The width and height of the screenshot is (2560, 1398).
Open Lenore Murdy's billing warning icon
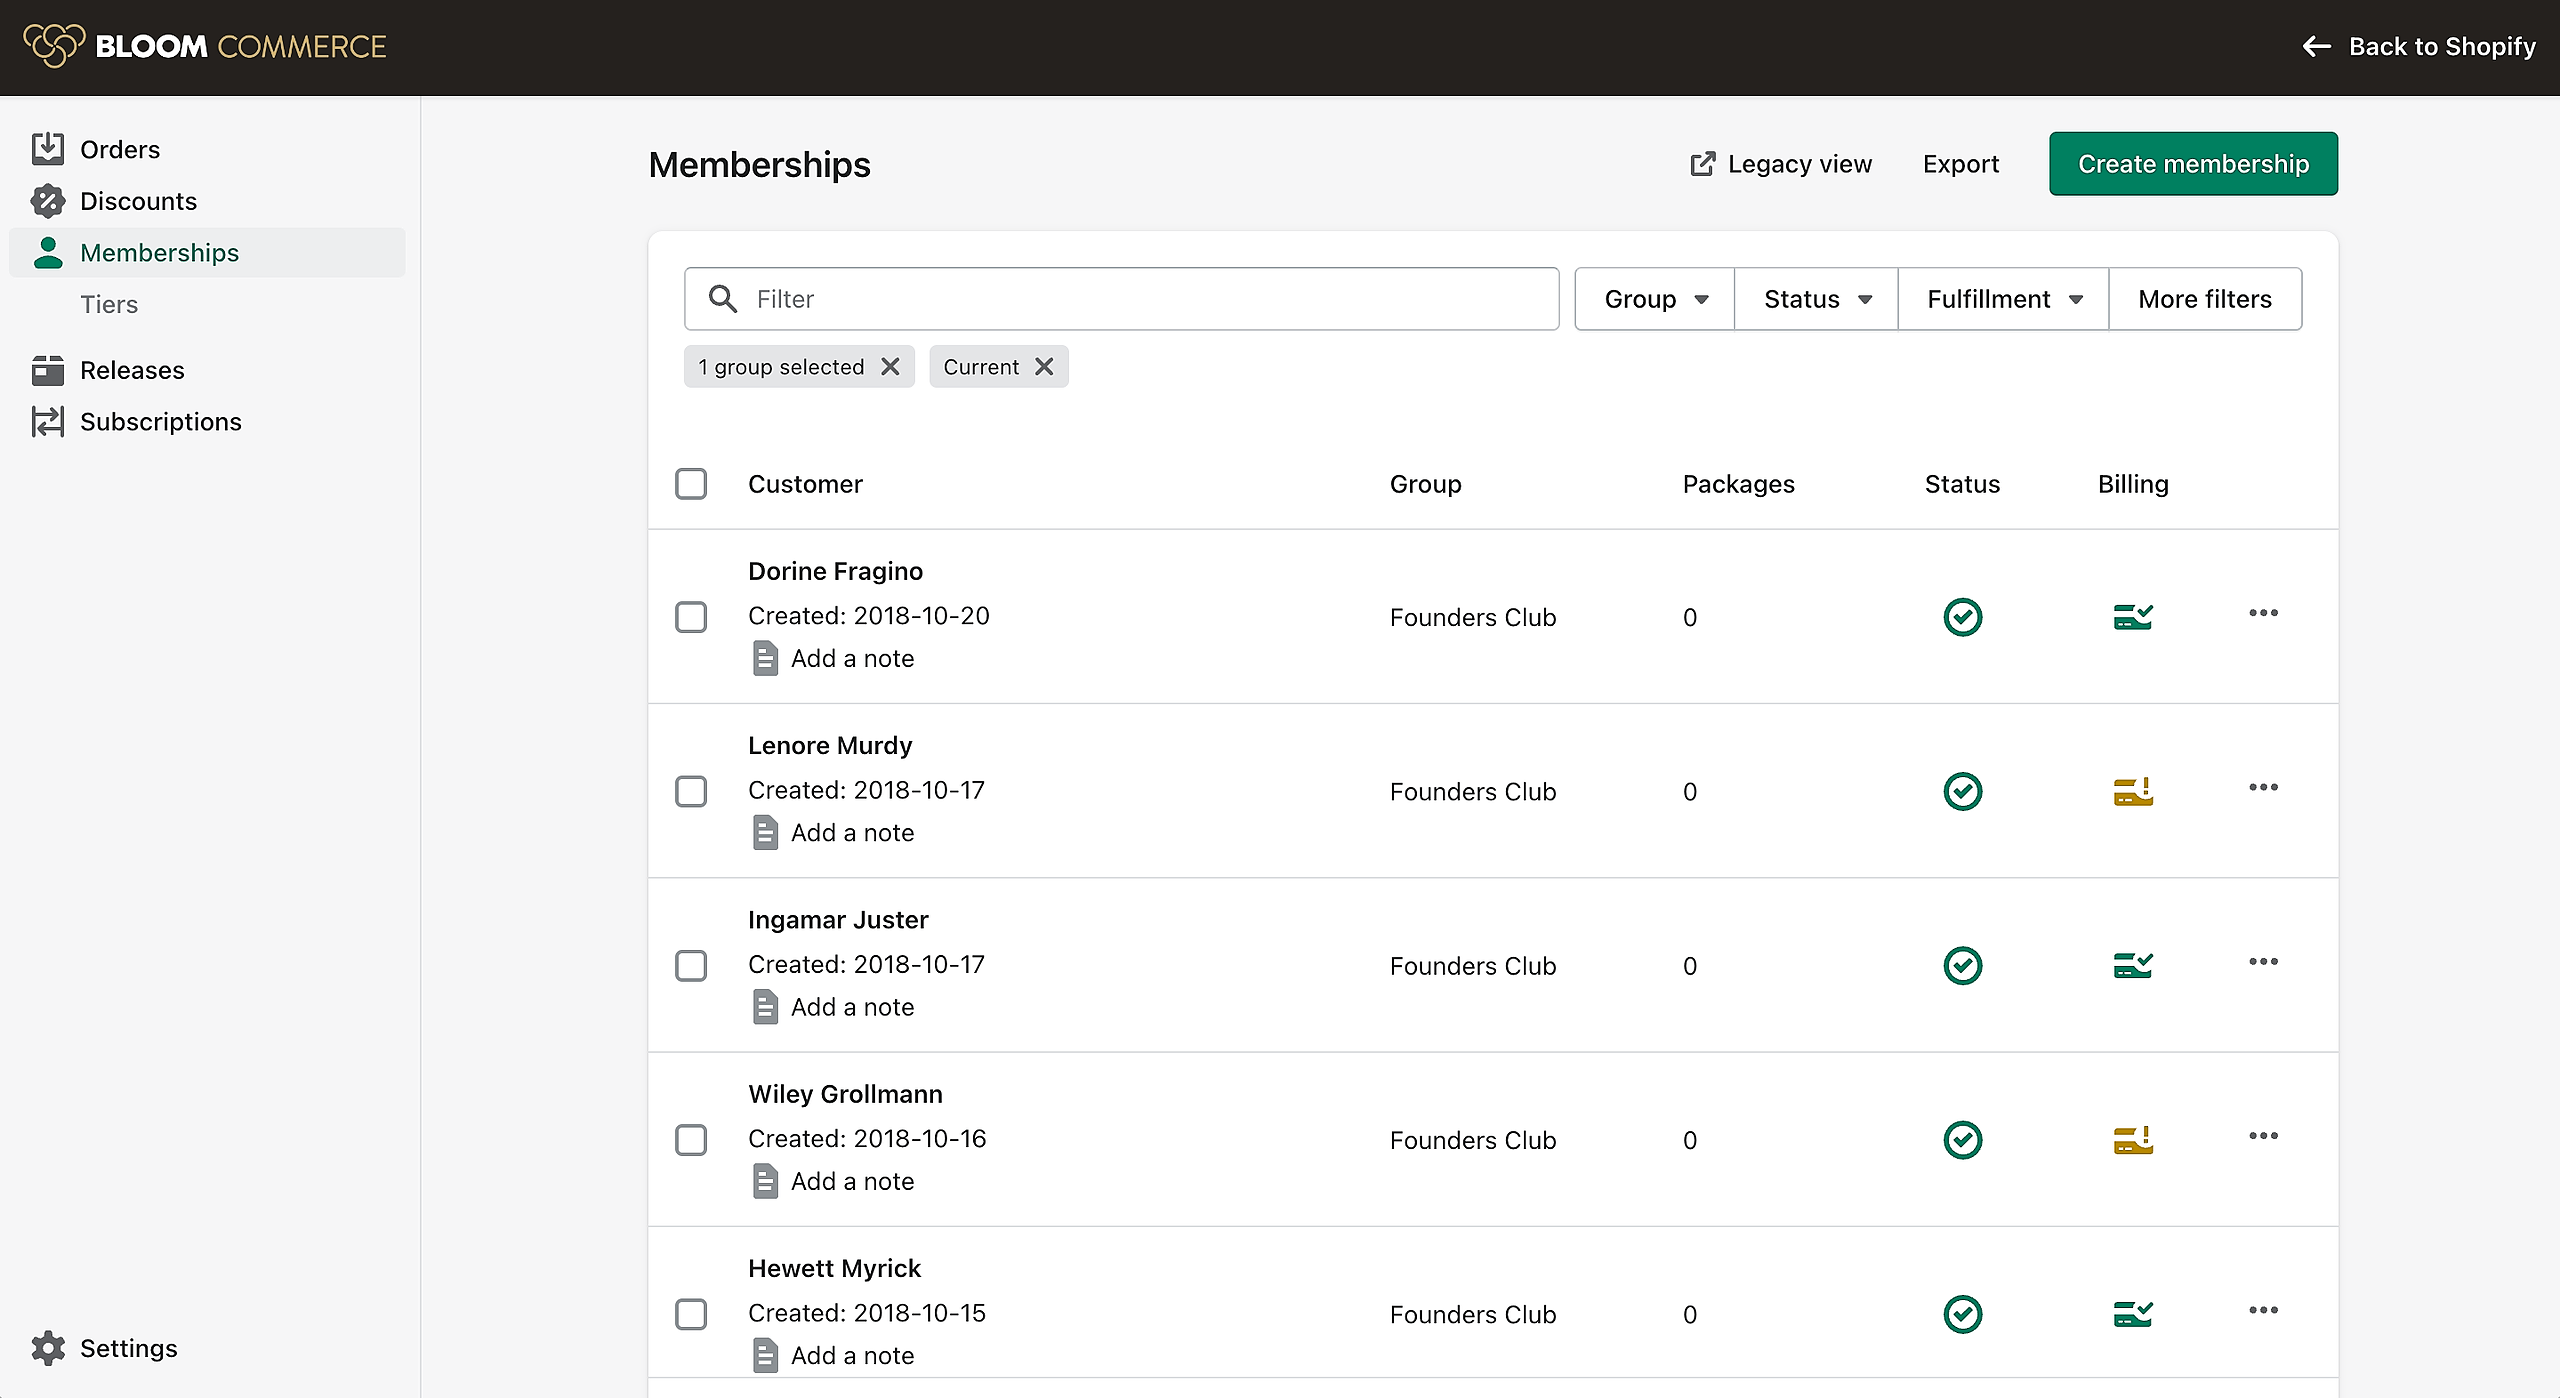[2132, 791]
